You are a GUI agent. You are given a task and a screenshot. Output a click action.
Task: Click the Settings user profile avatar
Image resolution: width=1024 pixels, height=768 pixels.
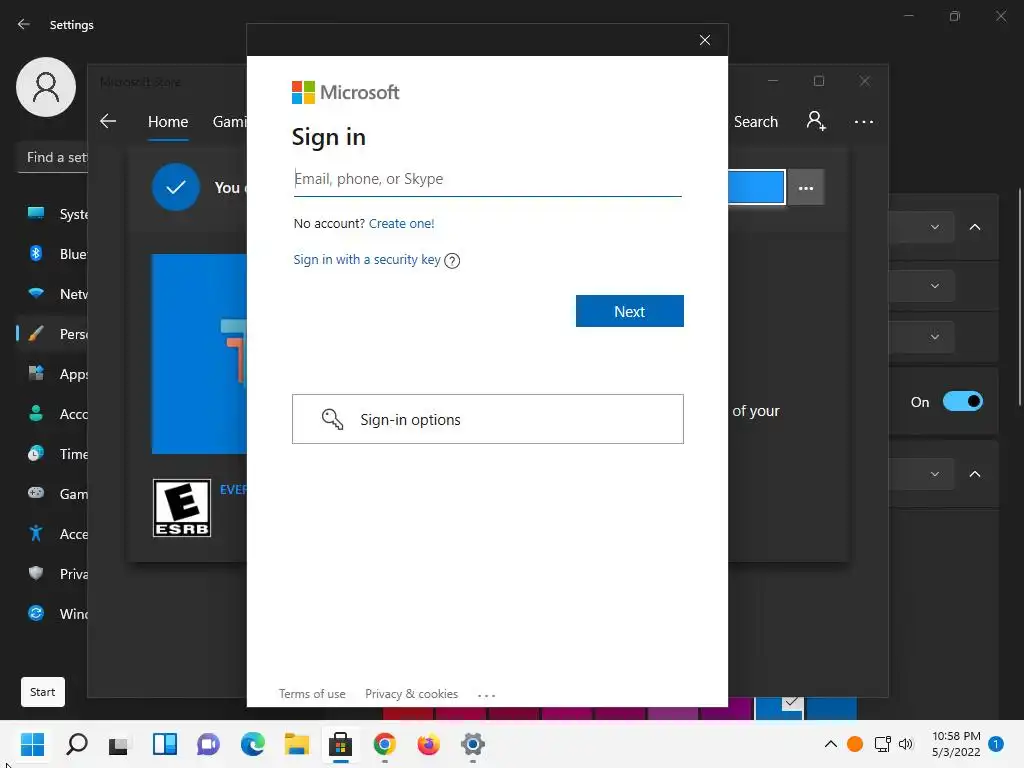coord(46,87)
